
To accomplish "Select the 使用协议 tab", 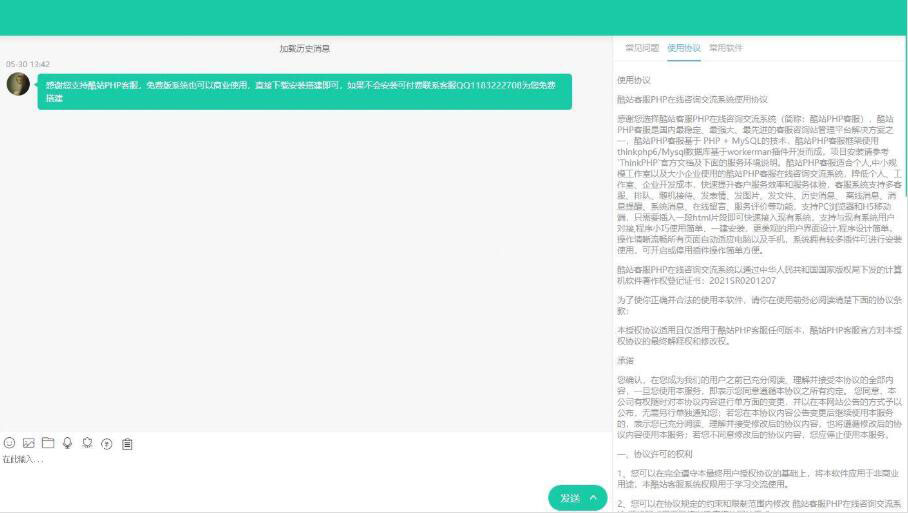I will (x=684, y=48).
